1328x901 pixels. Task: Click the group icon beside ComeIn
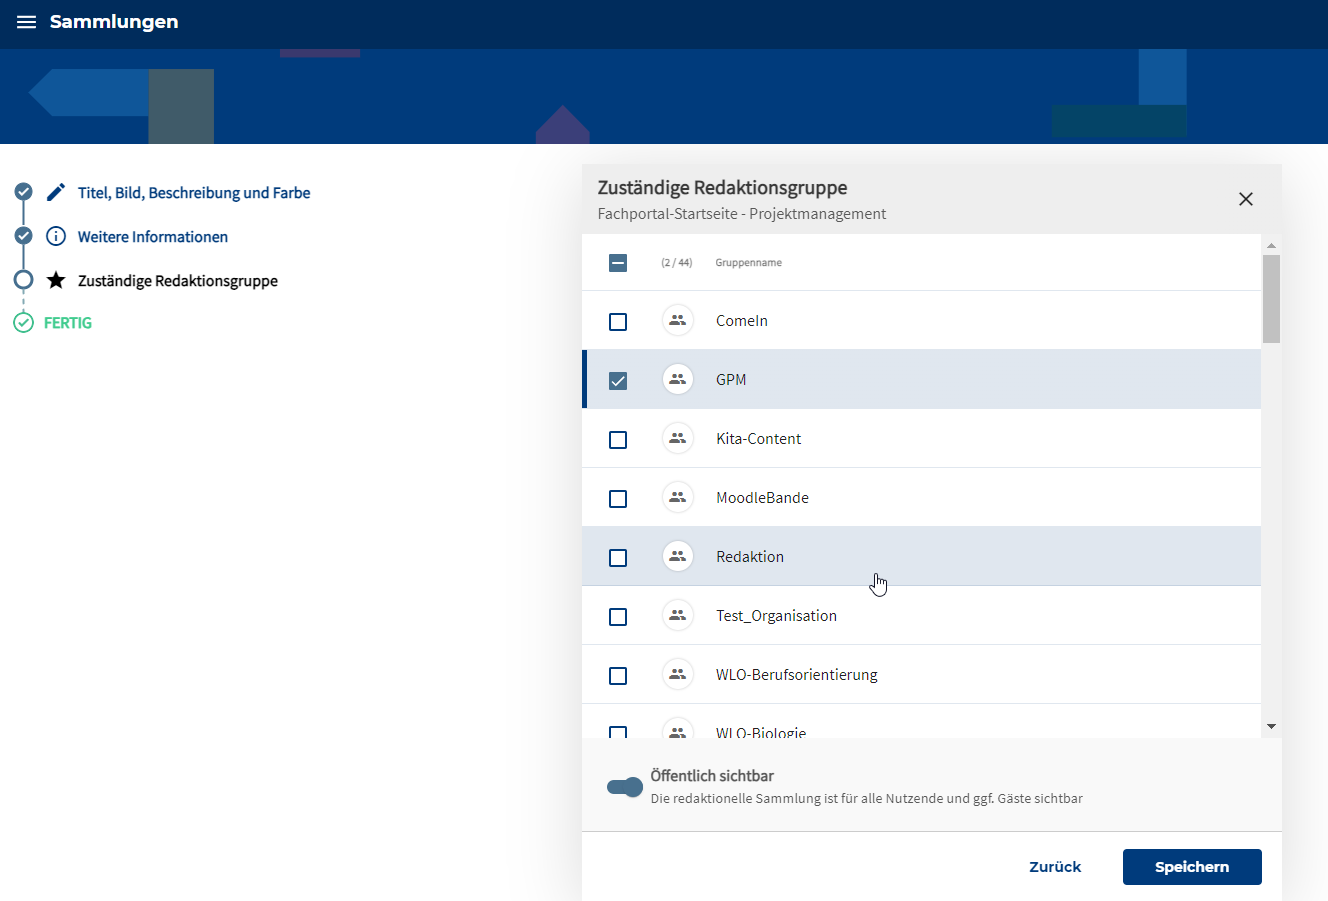(x=678, y=321)
